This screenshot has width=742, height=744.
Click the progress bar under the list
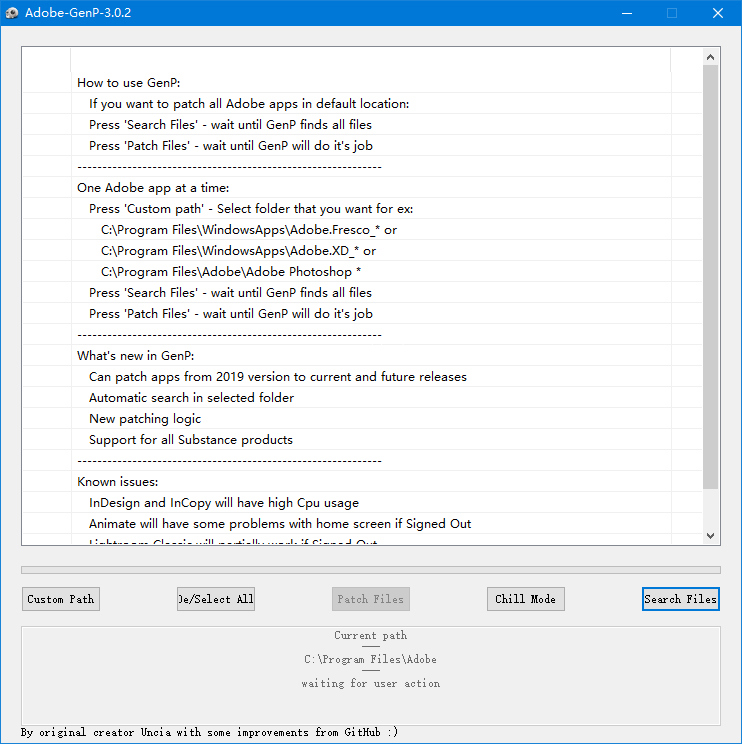tap(371, 570)
